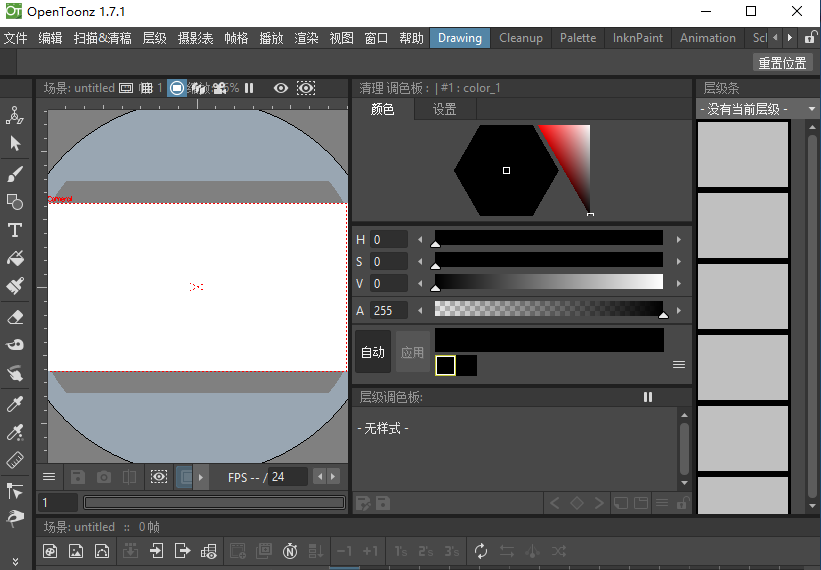Click the Toggle Edit In Place icon

(208, 551)
